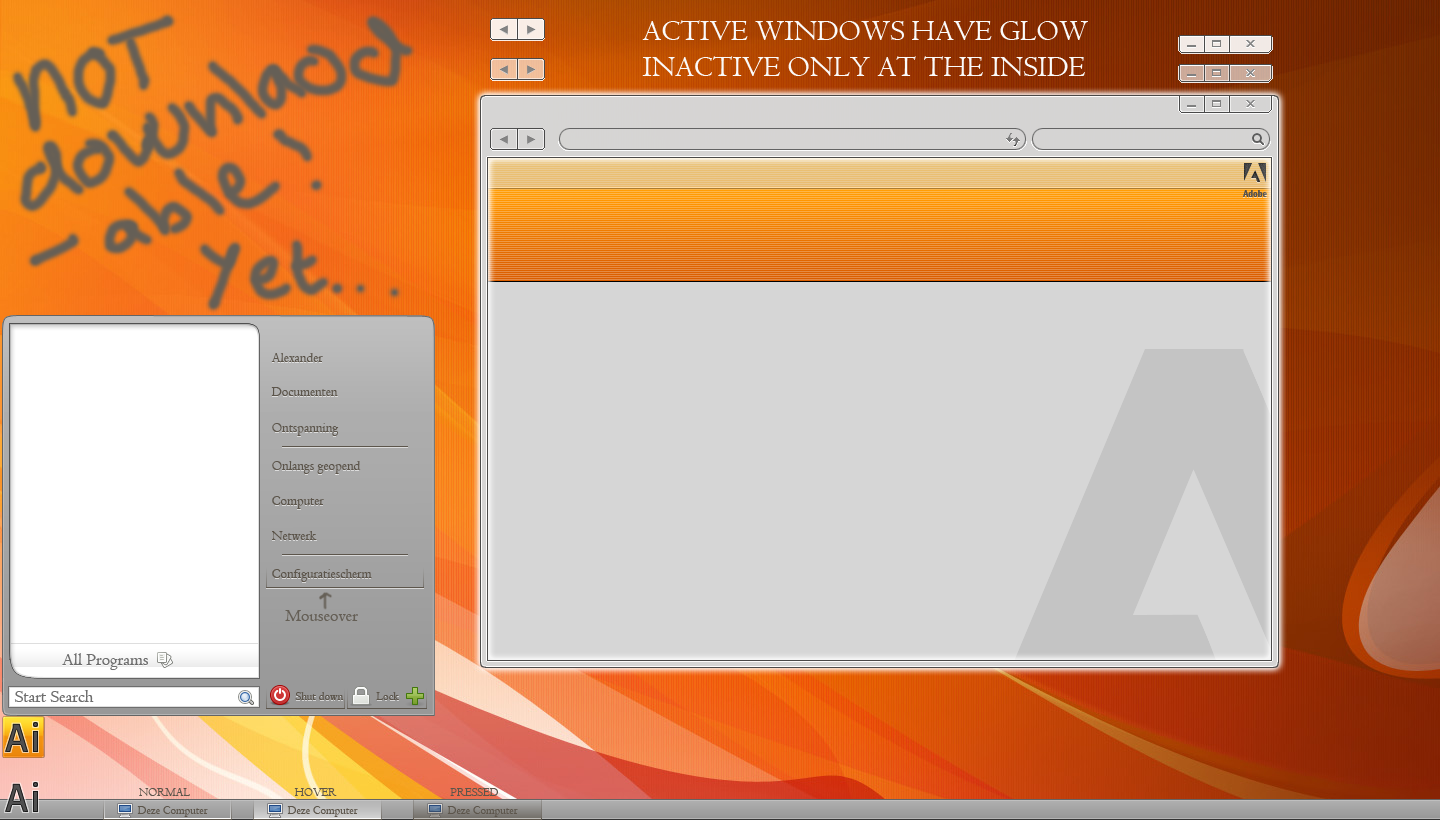The height and width of the screenshot is (820, 1440).
Task: Minimize the main browser window
Action: coord(1191,103)
